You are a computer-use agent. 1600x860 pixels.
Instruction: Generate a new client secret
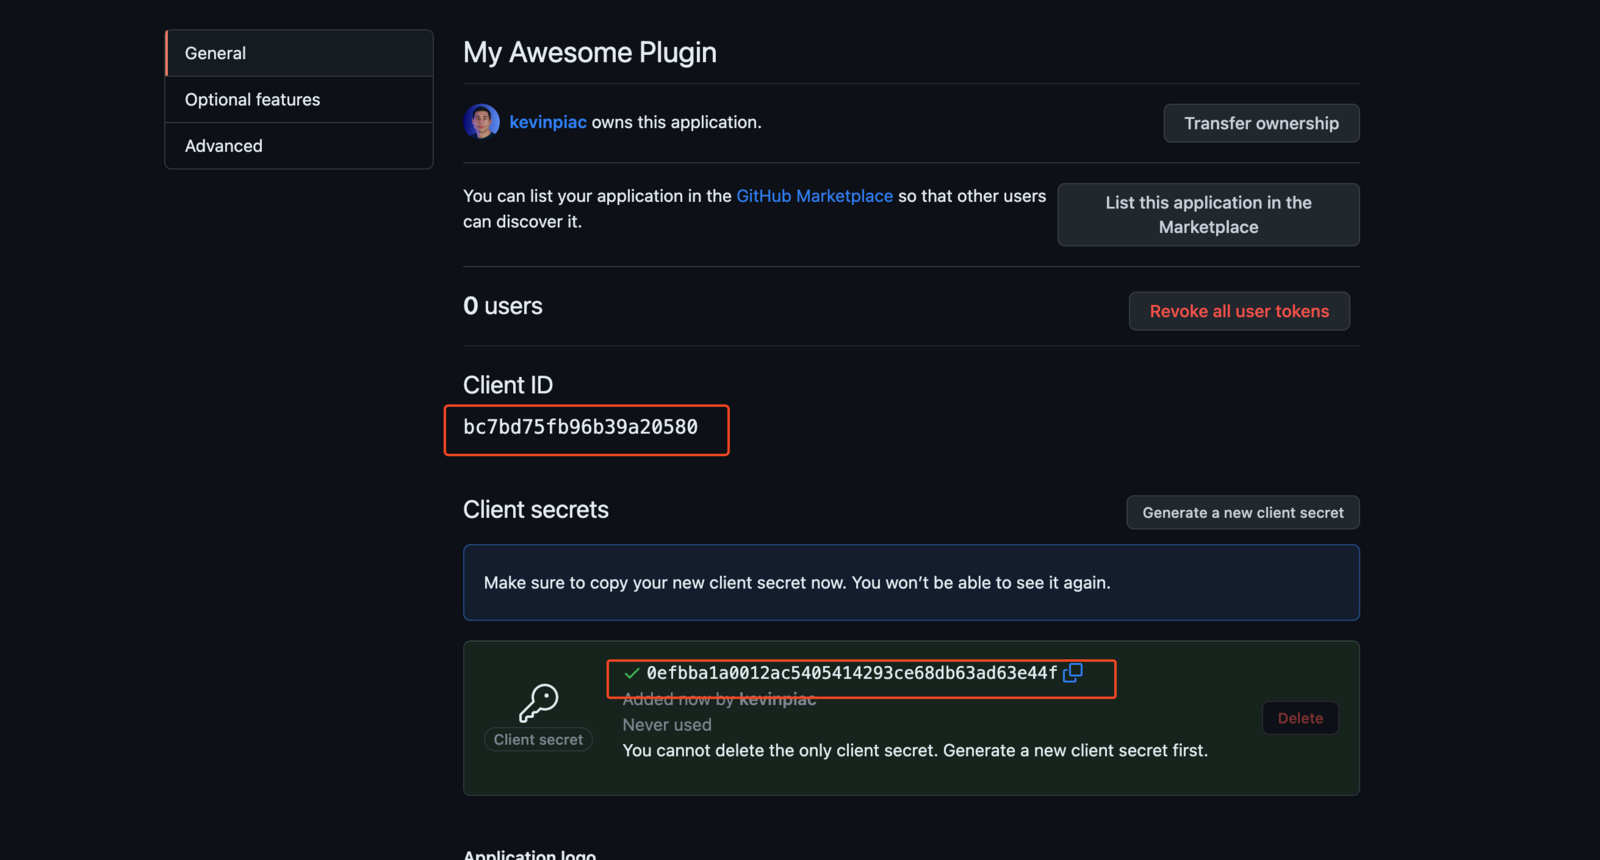point(1242,512)
